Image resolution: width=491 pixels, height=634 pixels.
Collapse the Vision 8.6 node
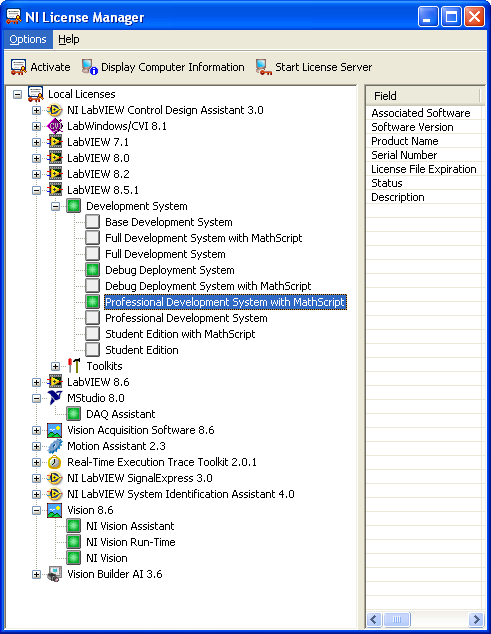click(36, 510)
